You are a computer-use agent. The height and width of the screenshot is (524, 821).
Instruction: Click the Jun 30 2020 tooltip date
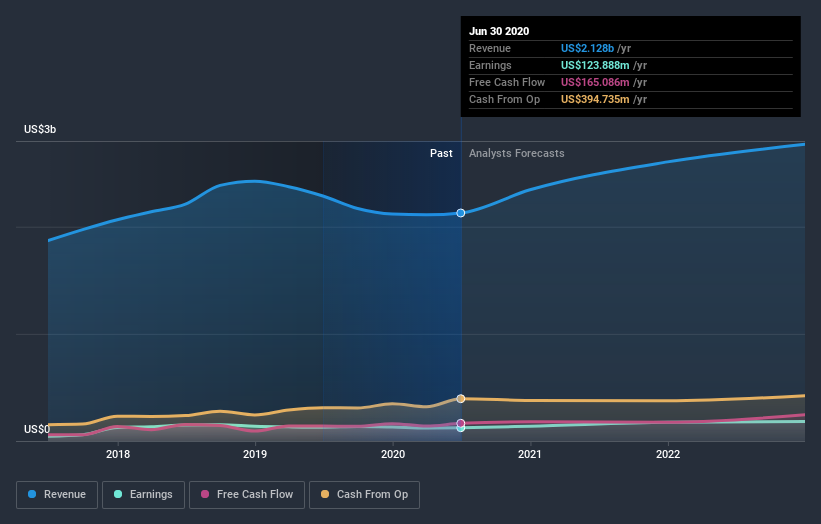tap(499, 31)
